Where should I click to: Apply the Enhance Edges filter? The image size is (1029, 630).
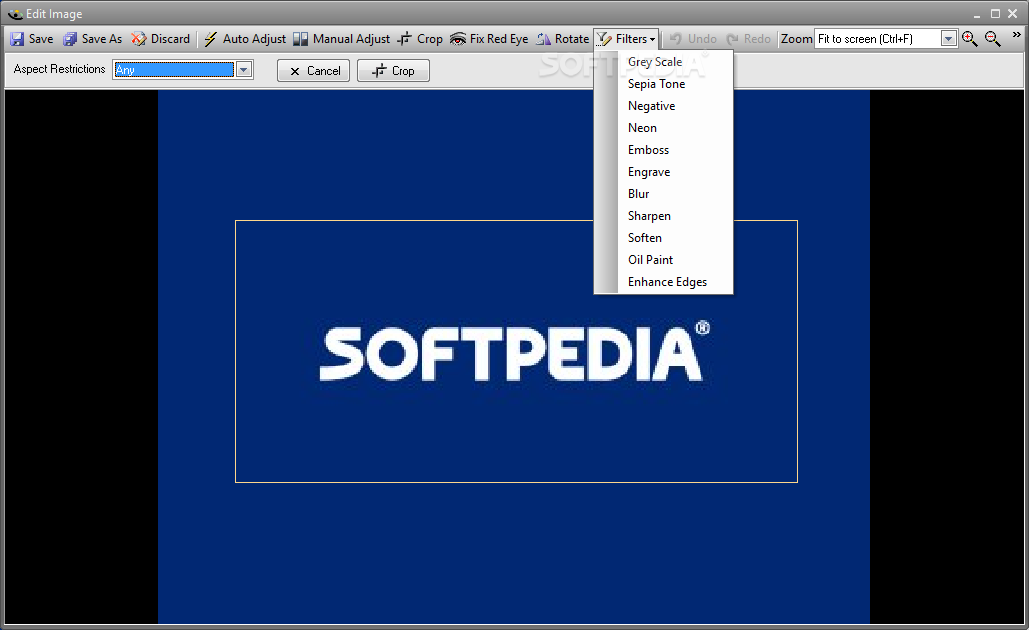[663, 282]
